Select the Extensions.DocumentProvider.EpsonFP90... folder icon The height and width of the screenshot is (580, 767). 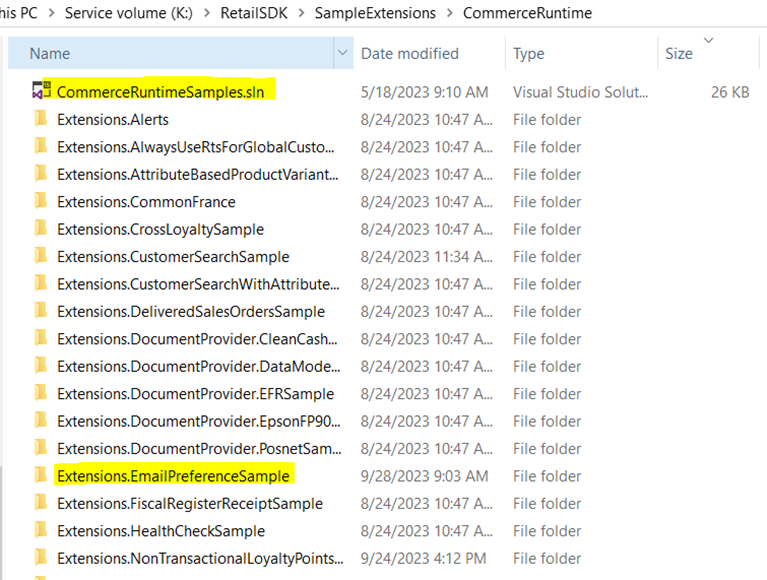[x=41, y=420]
